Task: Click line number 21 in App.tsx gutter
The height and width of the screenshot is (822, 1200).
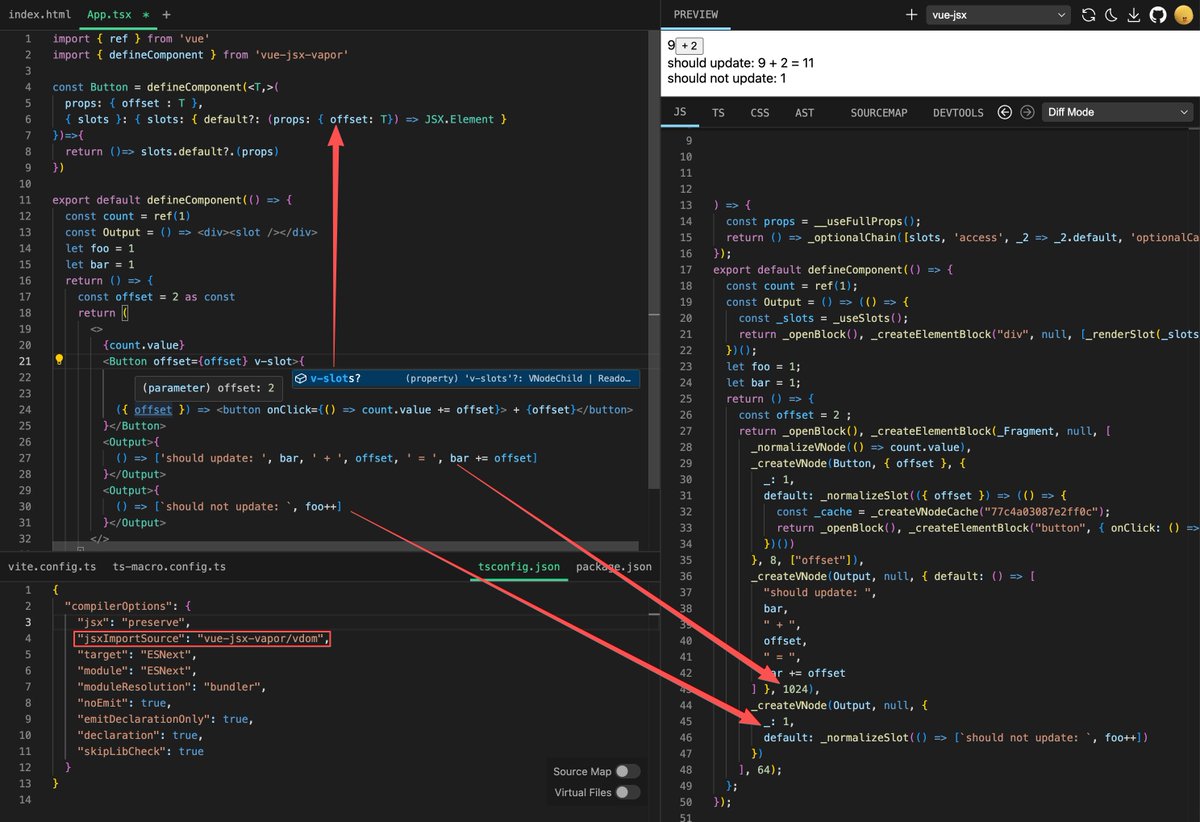Action: 26,361
